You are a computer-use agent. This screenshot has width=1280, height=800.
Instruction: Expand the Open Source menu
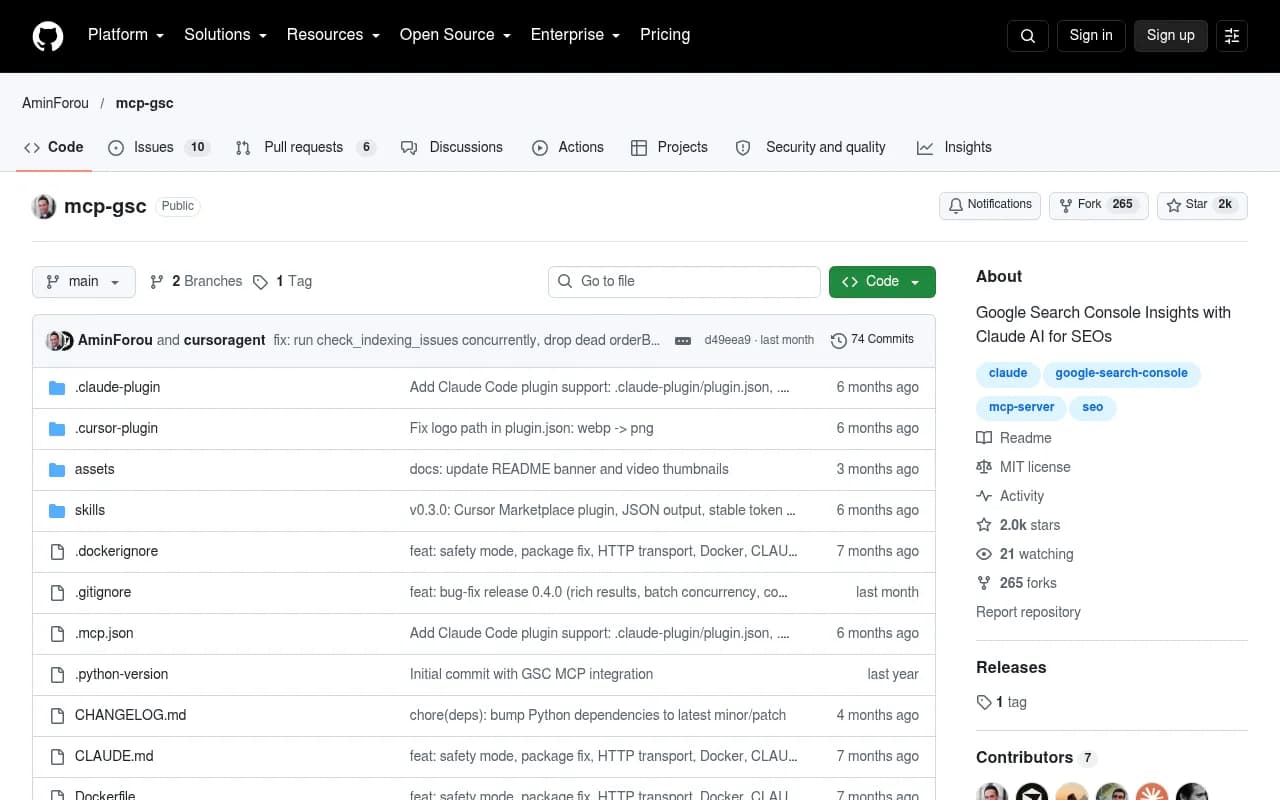pos(455,34)
